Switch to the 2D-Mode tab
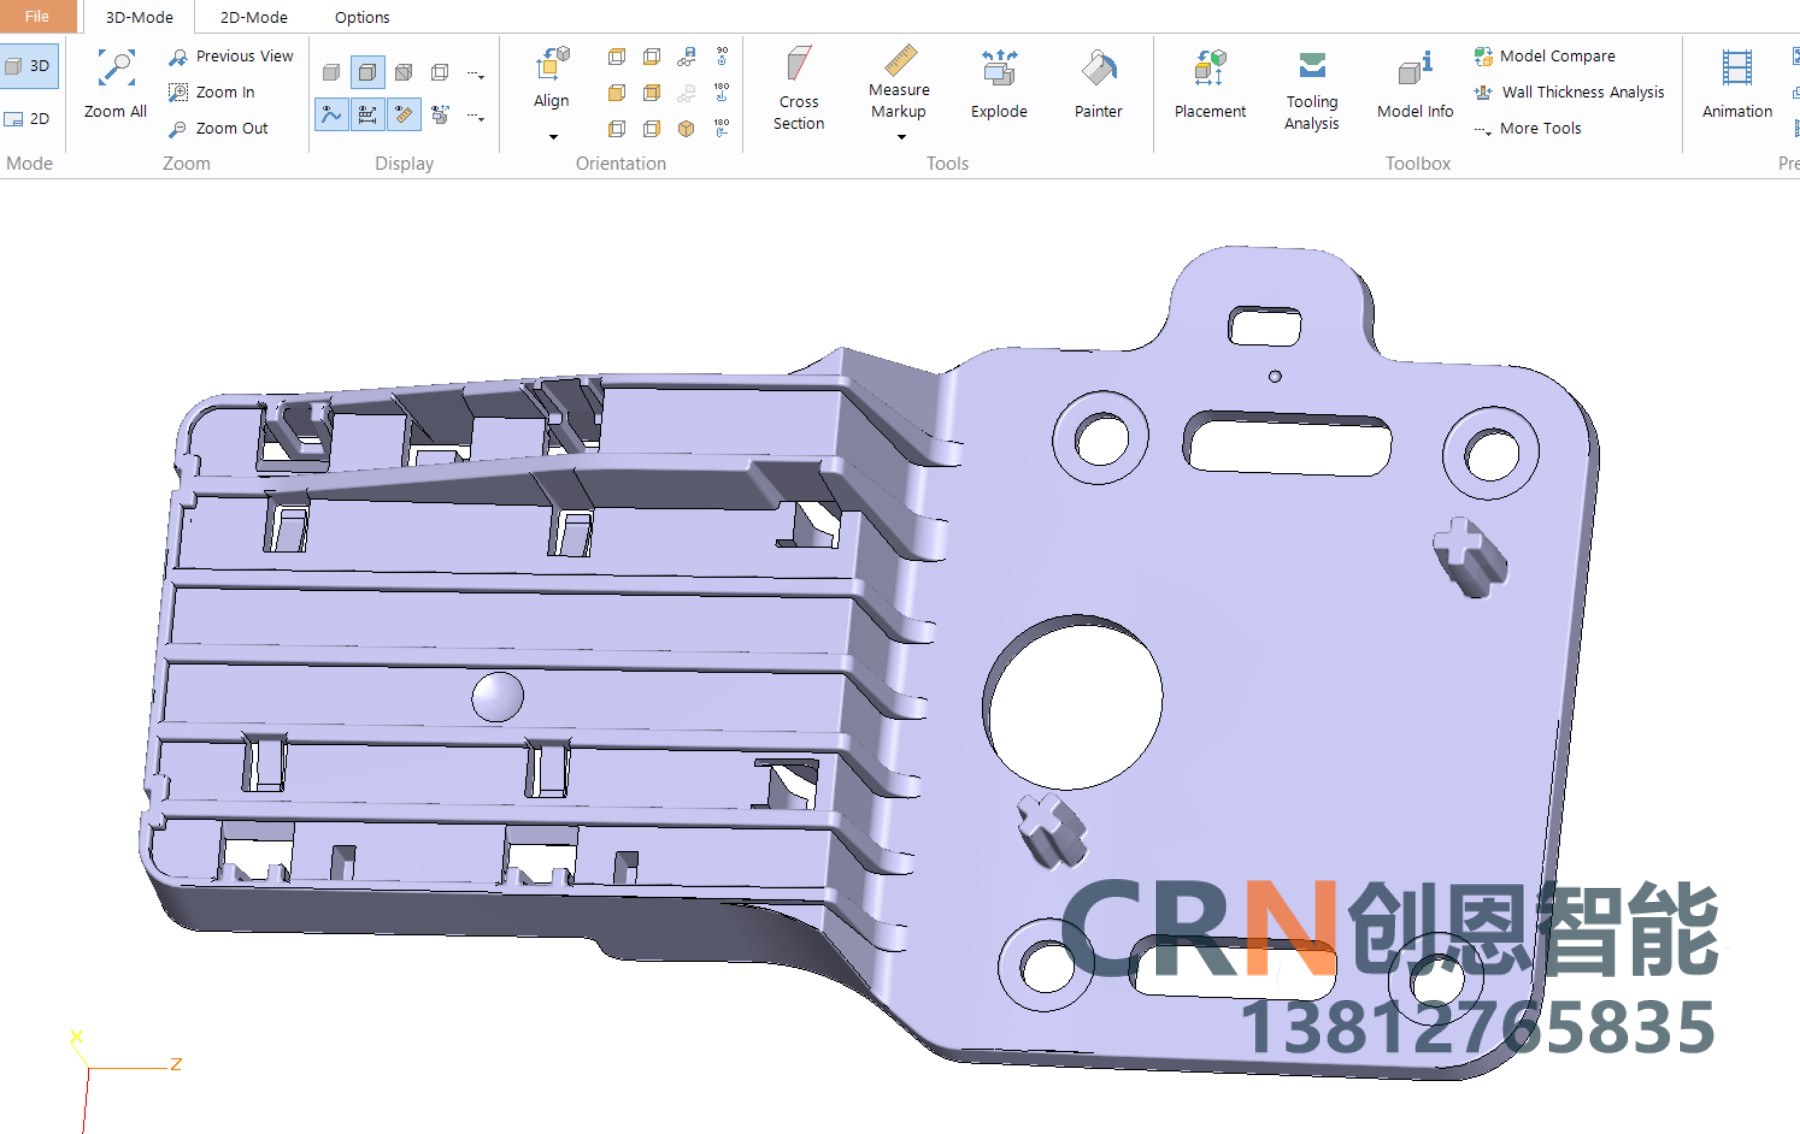The image size is (1800, 1134). 254,17
